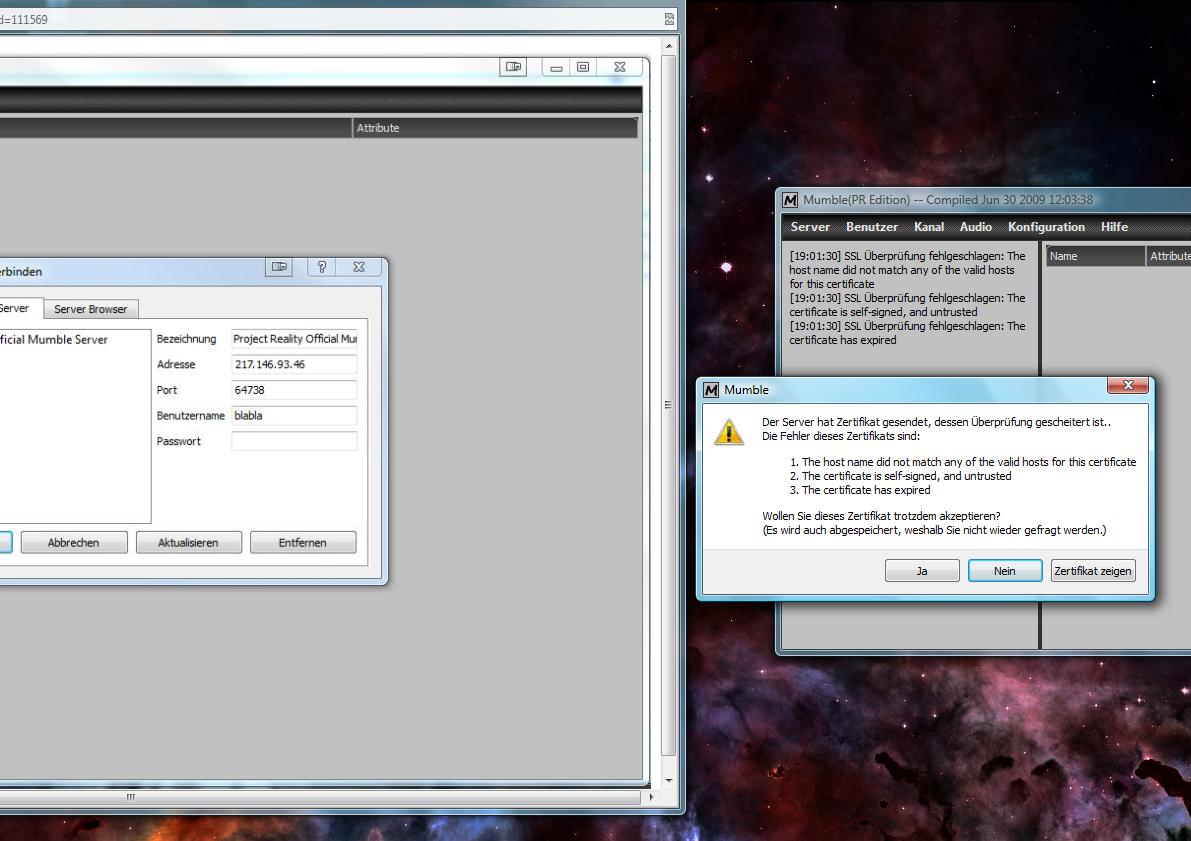
Task: Click the empty Passwort field
Action: pos(294,441)
